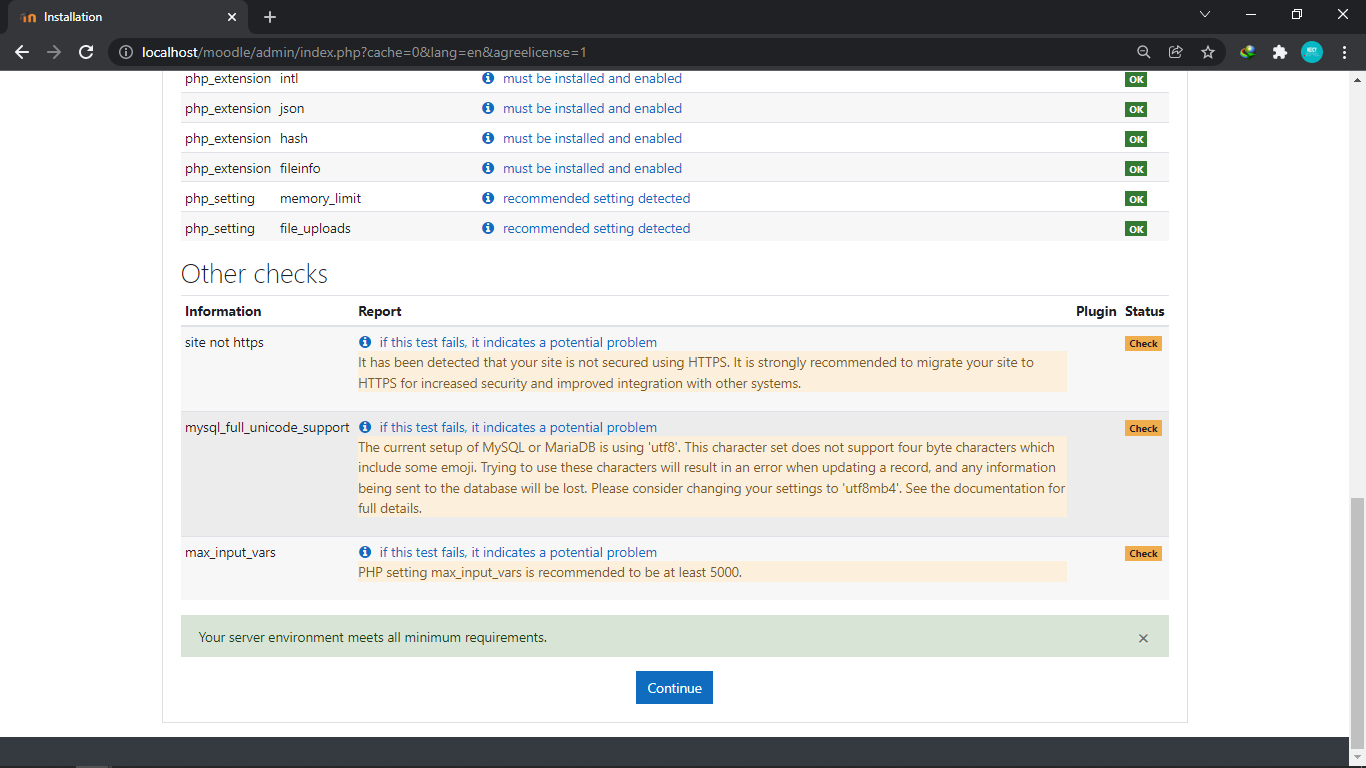This screenshot has height=768, width=1366.
Task: Open the tab search dropdown arrow
Action: click(x=1205, y=14)
